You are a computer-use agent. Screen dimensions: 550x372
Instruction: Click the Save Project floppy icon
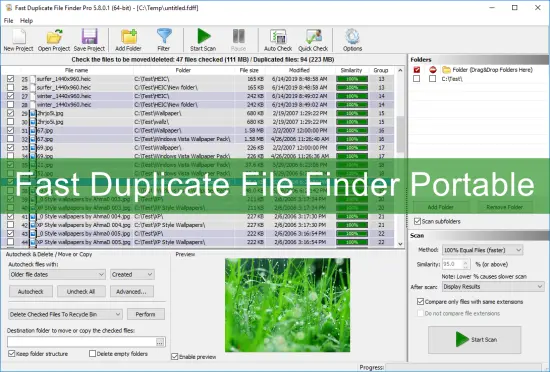click(x=89, y=36)
